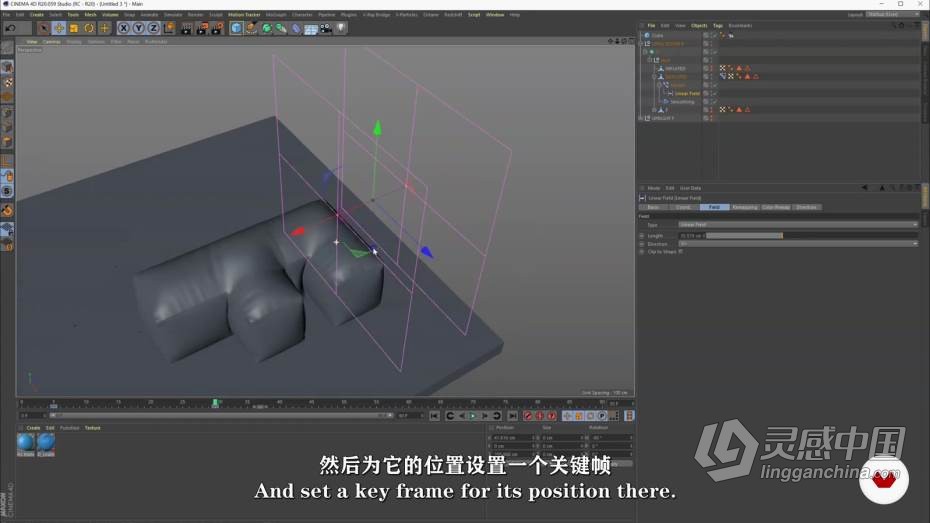Toggle Autokeying button

point(540,416)
